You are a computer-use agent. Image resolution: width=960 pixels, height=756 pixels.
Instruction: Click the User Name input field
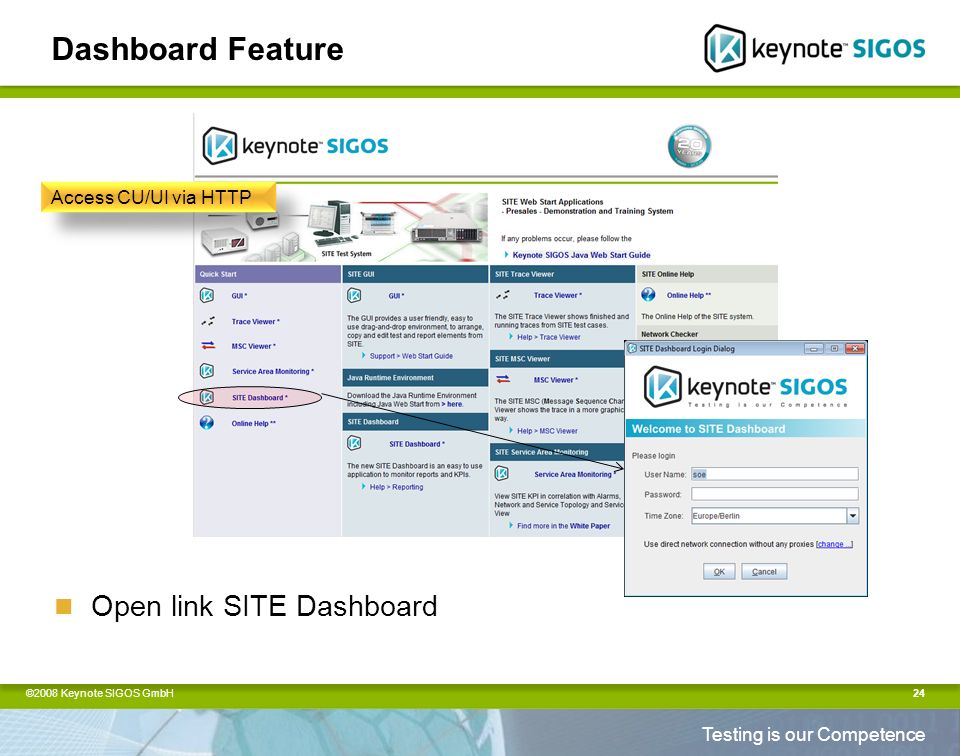pos(774,474)
